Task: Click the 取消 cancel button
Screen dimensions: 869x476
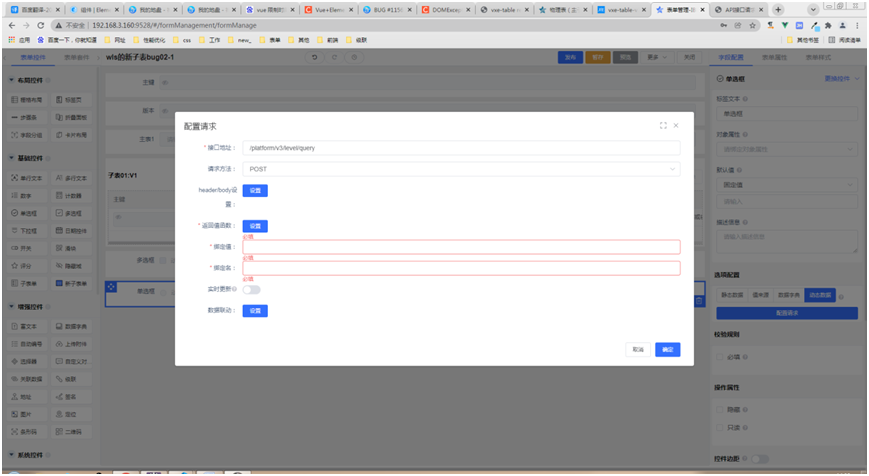Action: click(x=637, y=350)
